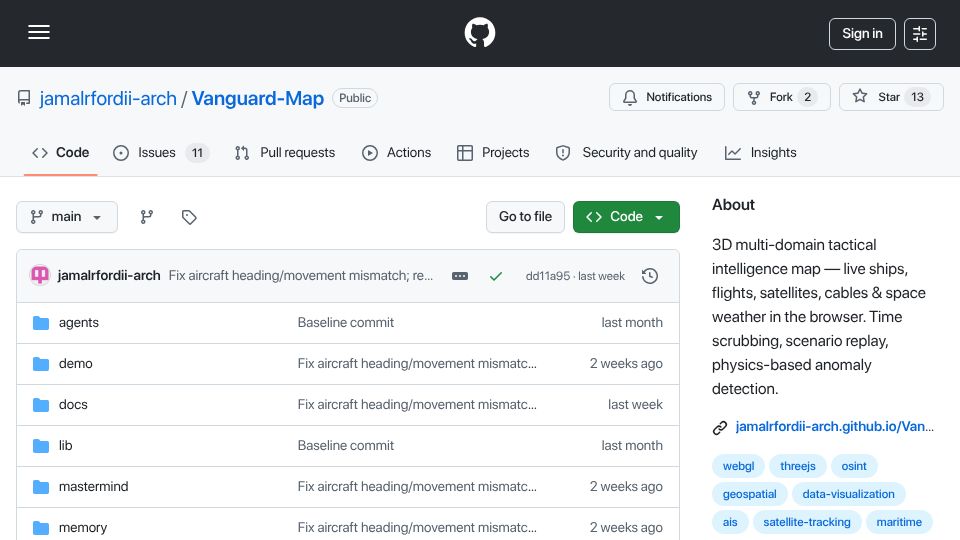Open the Actions tab
This screenshot has height=540, width=960.
point(397,152)
